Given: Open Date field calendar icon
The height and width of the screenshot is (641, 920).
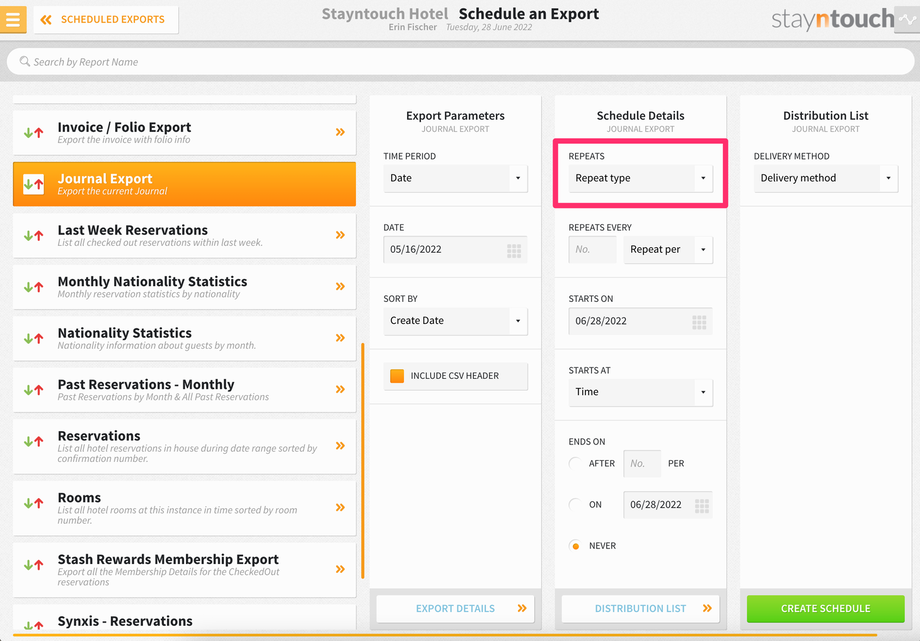Looking at the screenshot, I should point(514,251).
